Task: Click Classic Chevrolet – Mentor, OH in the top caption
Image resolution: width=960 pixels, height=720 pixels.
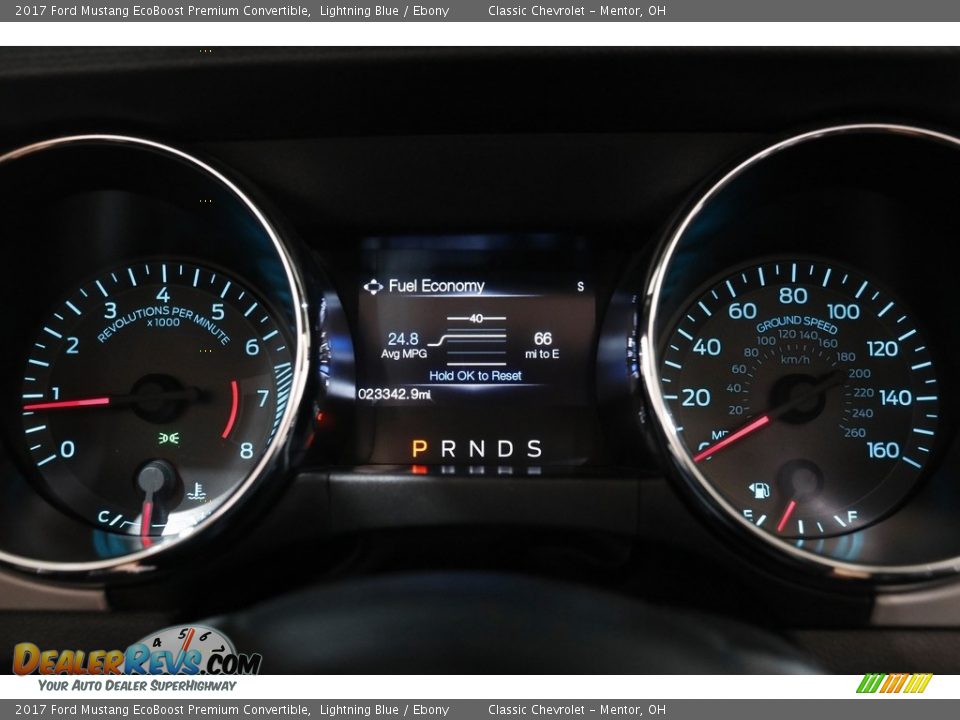Action: click(577, 10)
